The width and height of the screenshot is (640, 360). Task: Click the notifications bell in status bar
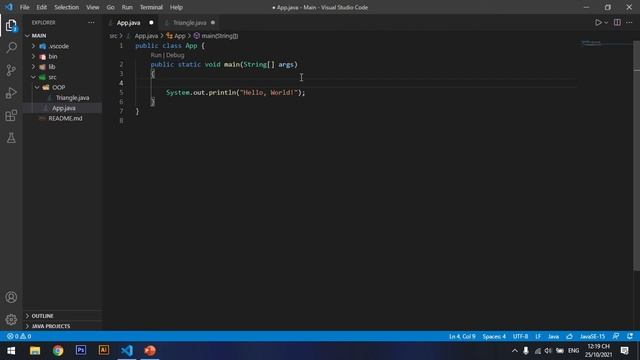point(630,336)
